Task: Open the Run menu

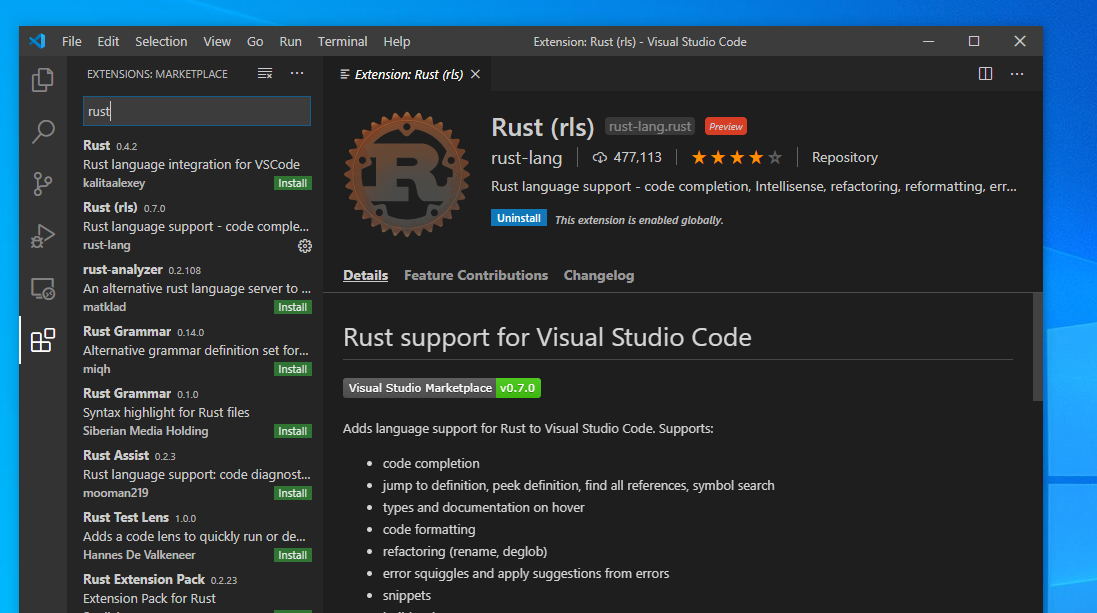Action: click(x=290, y=41)
